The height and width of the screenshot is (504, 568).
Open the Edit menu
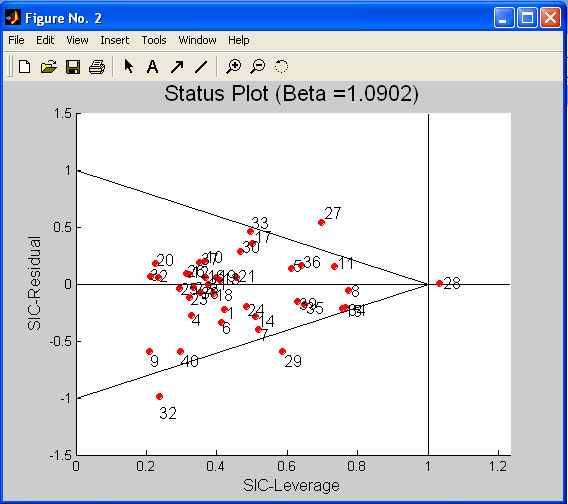pyautogui.click(x=45, y=40)
